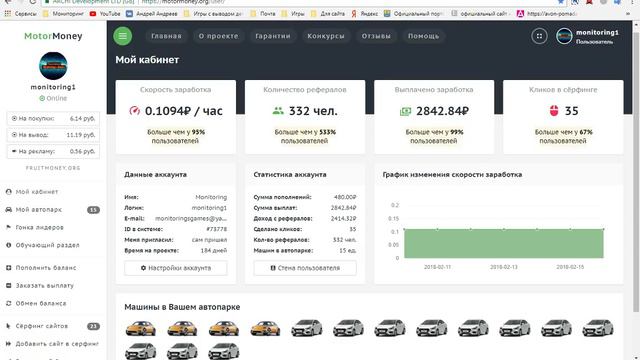Screen dimensions: 640x360
Task: Click the E-mail value monitoringgames@ya...
Action: click(191, 219)
